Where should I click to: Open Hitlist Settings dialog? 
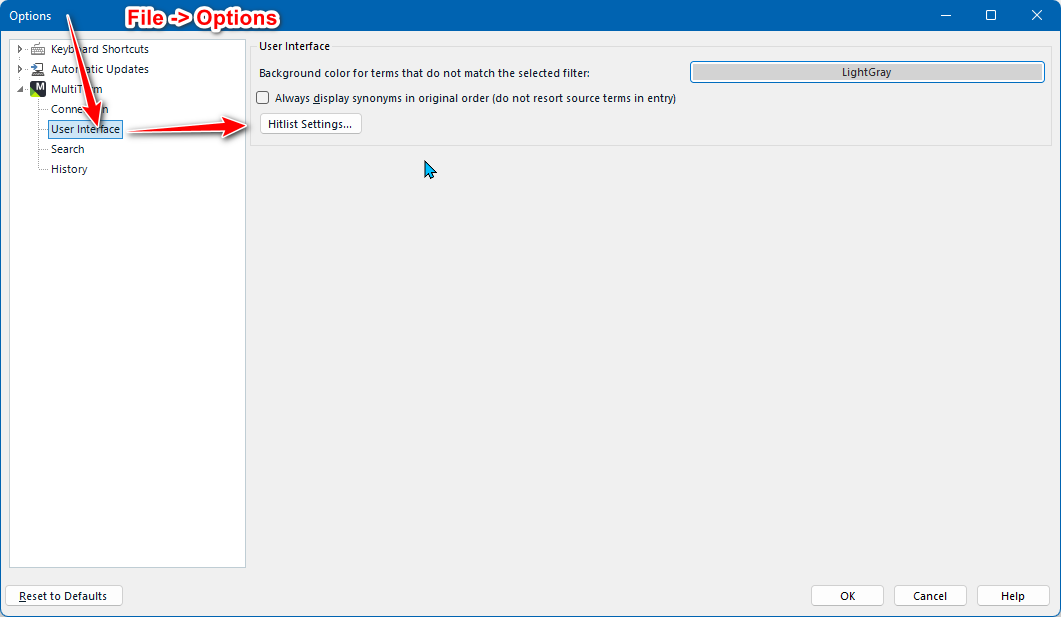pyautogui.click(x=311, y=124)
